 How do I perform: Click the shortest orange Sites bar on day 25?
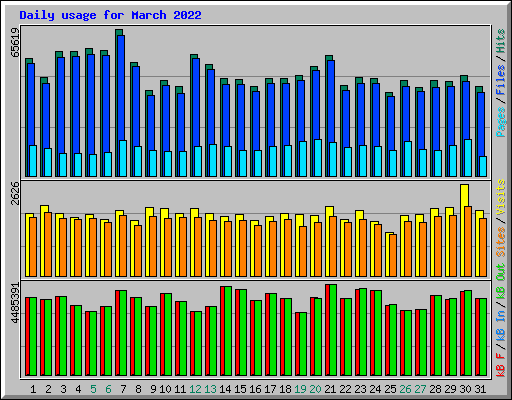(x=393, y=256)
